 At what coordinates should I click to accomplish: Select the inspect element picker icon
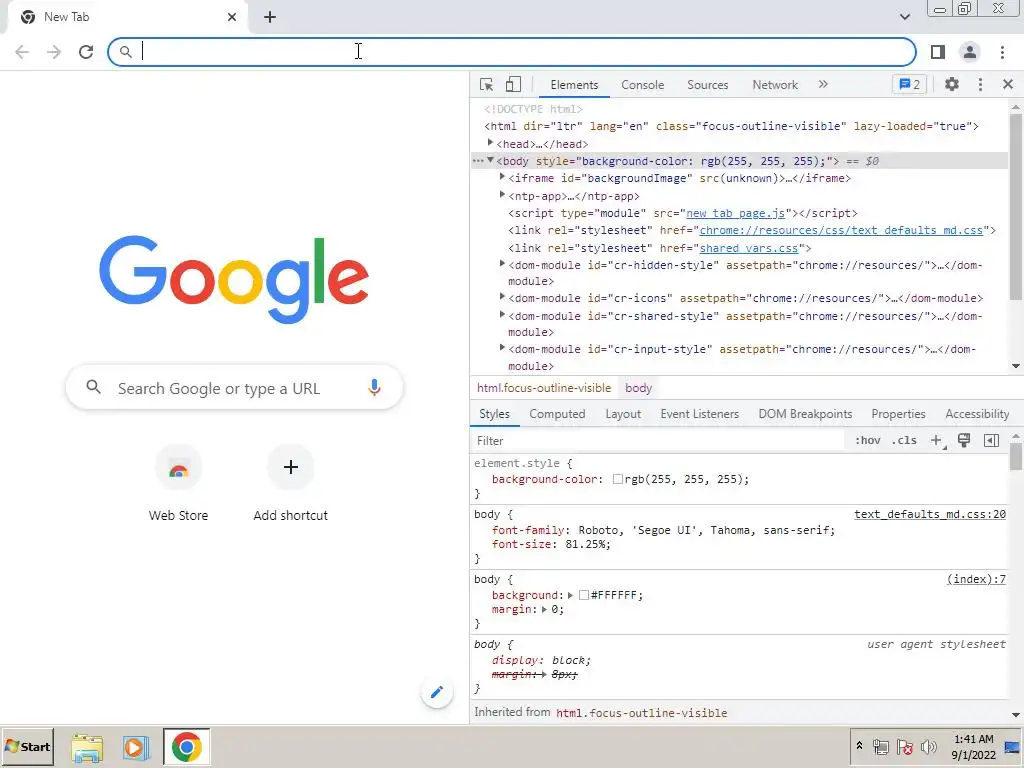486,85
